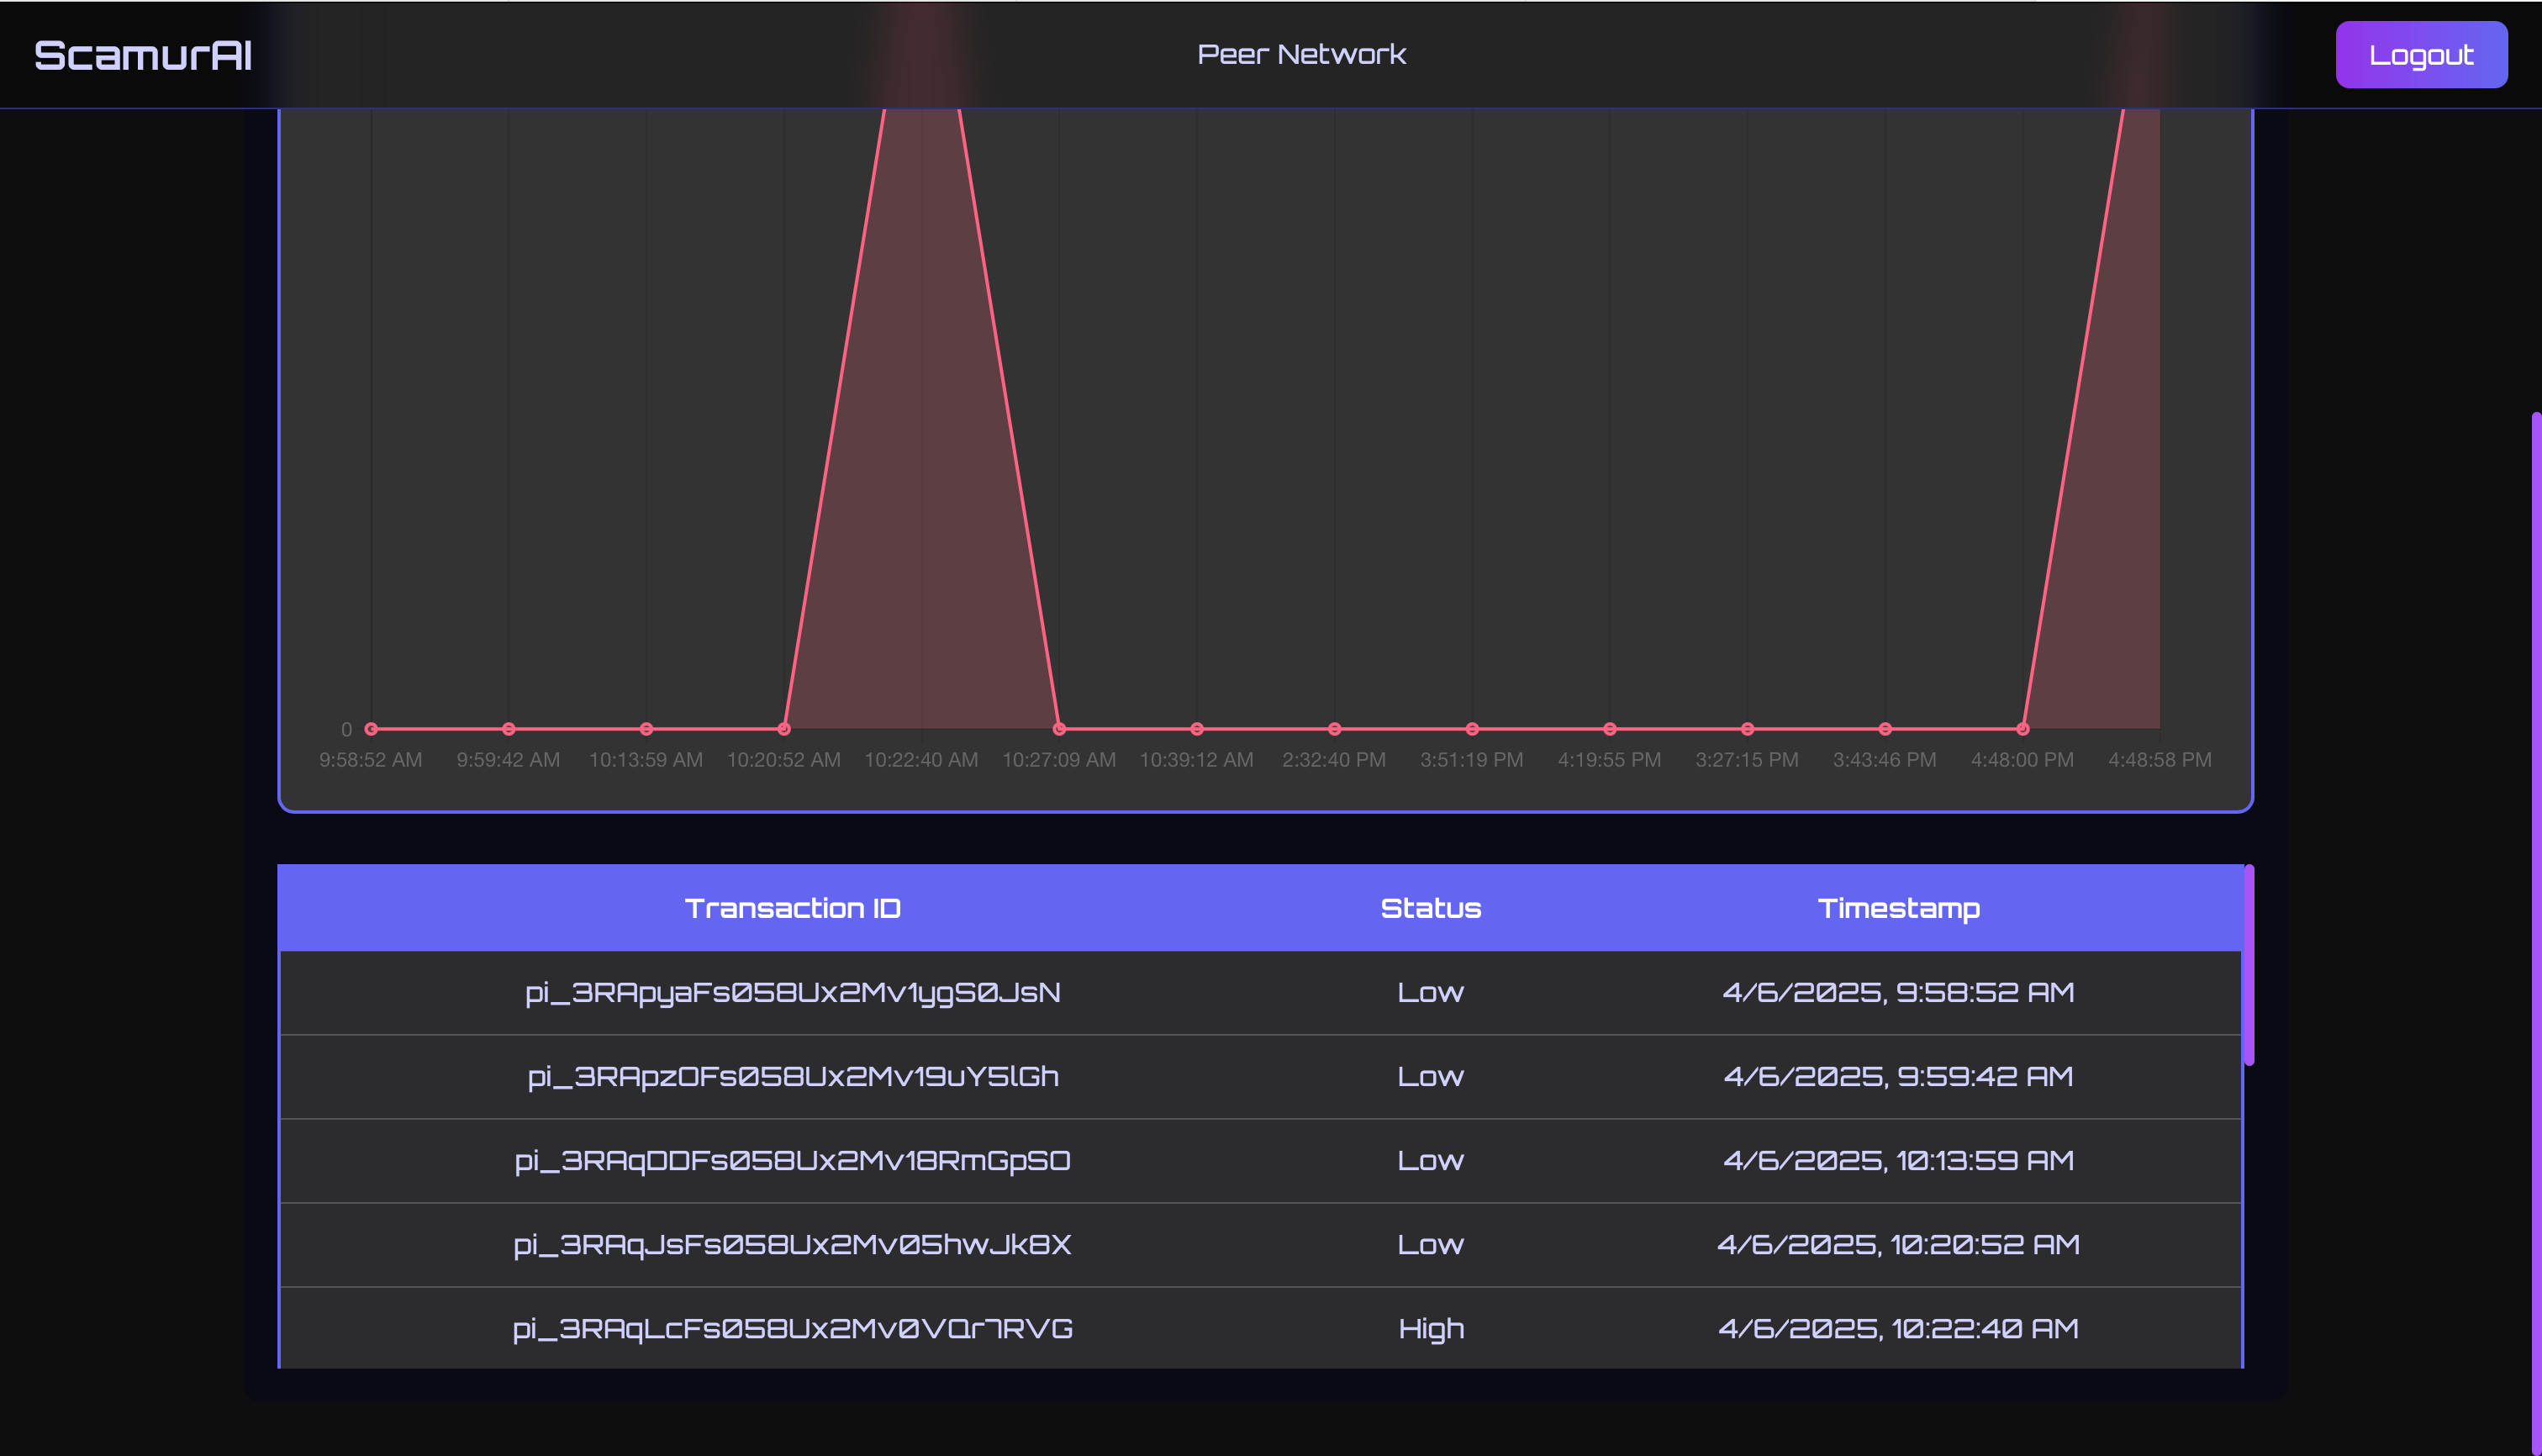
Task: Select the 10:20:52 AM transaction row
Action: coord(1898,1245)
